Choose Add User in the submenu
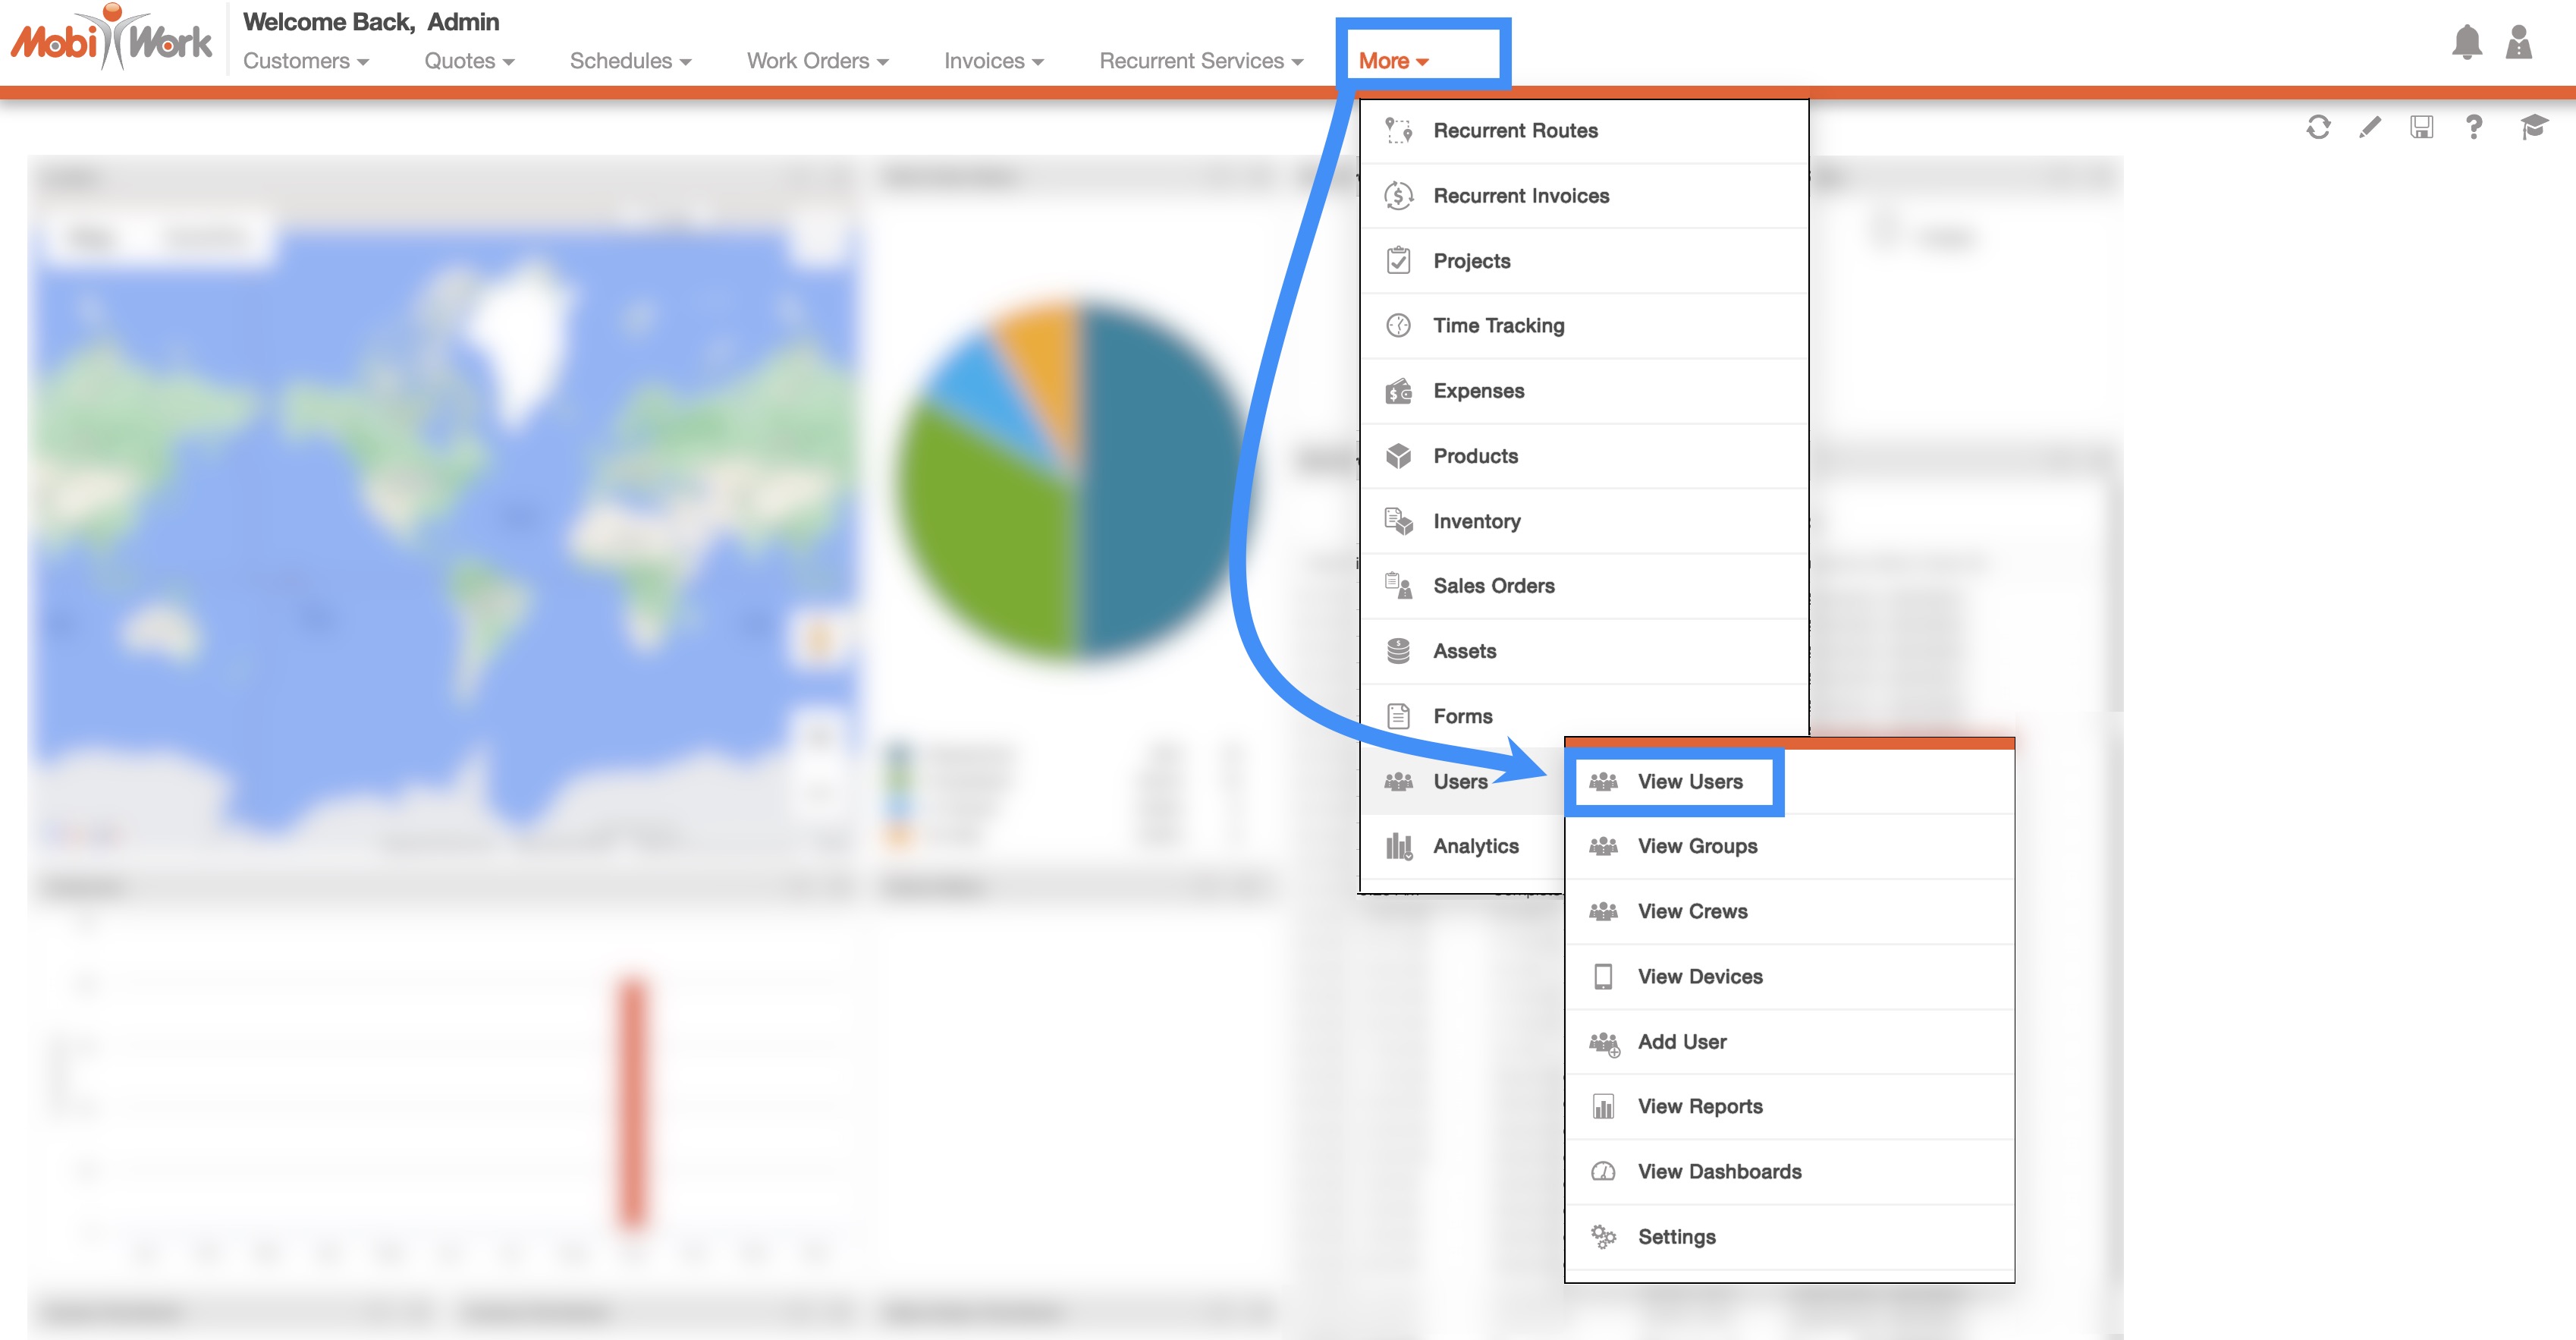 tap(1681, 1041)
